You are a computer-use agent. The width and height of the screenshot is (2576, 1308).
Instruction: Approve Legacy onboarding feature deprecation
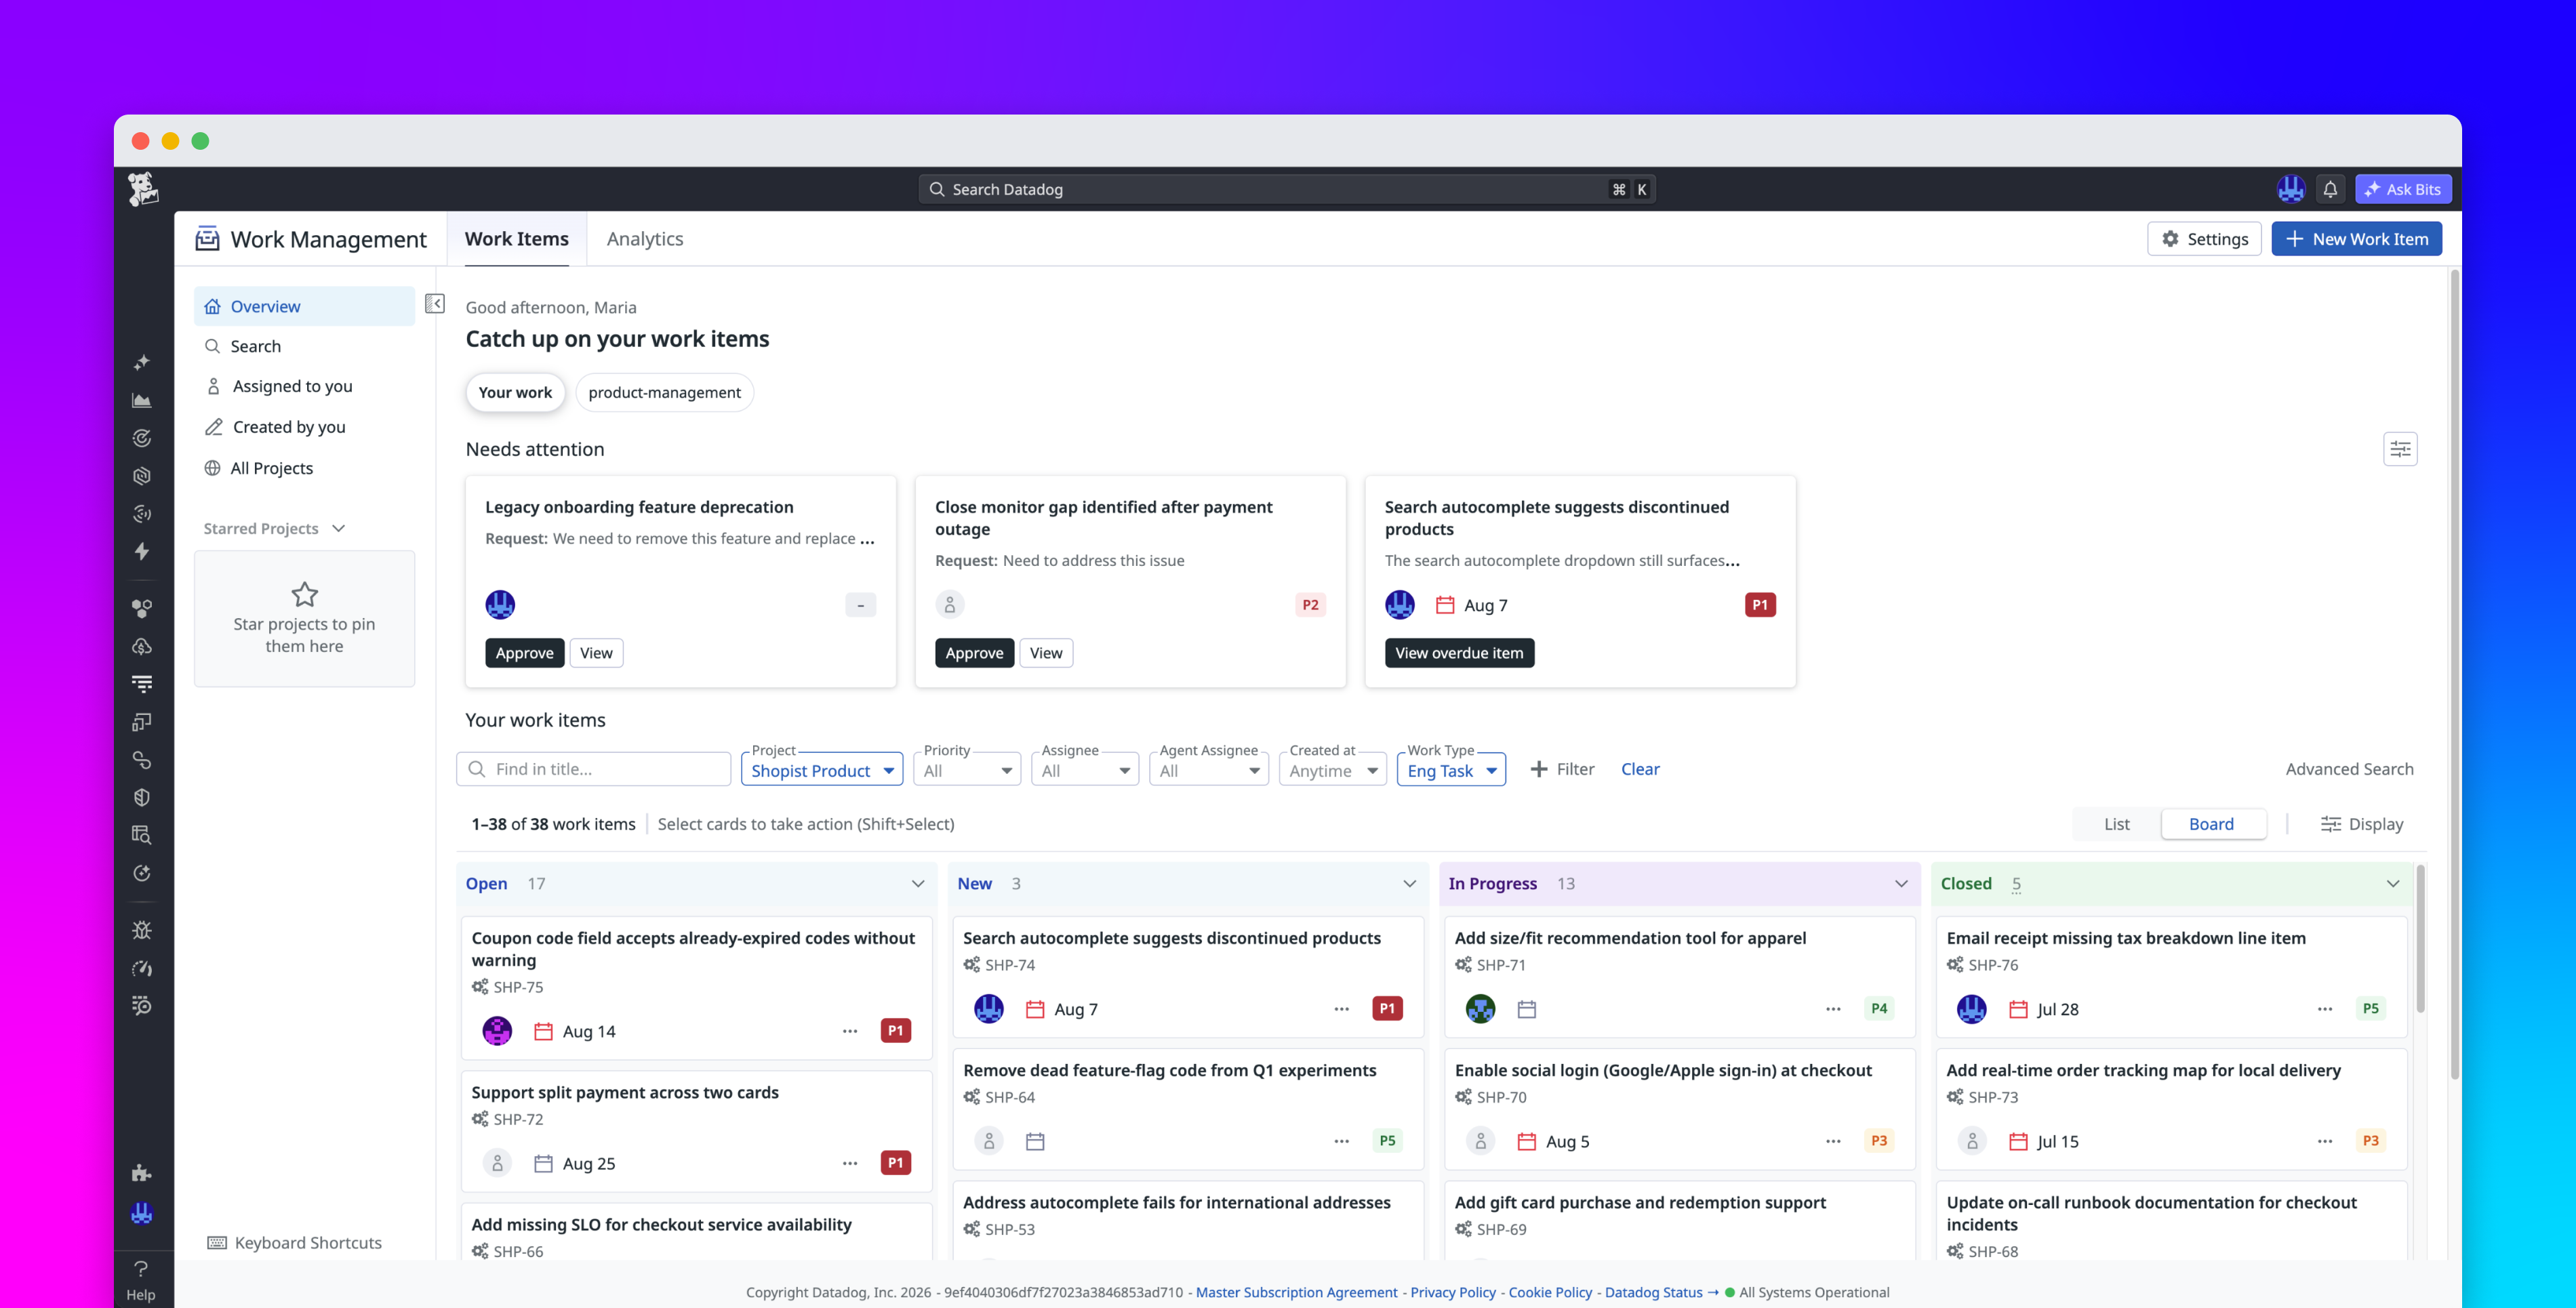click(x=524, y=653)
